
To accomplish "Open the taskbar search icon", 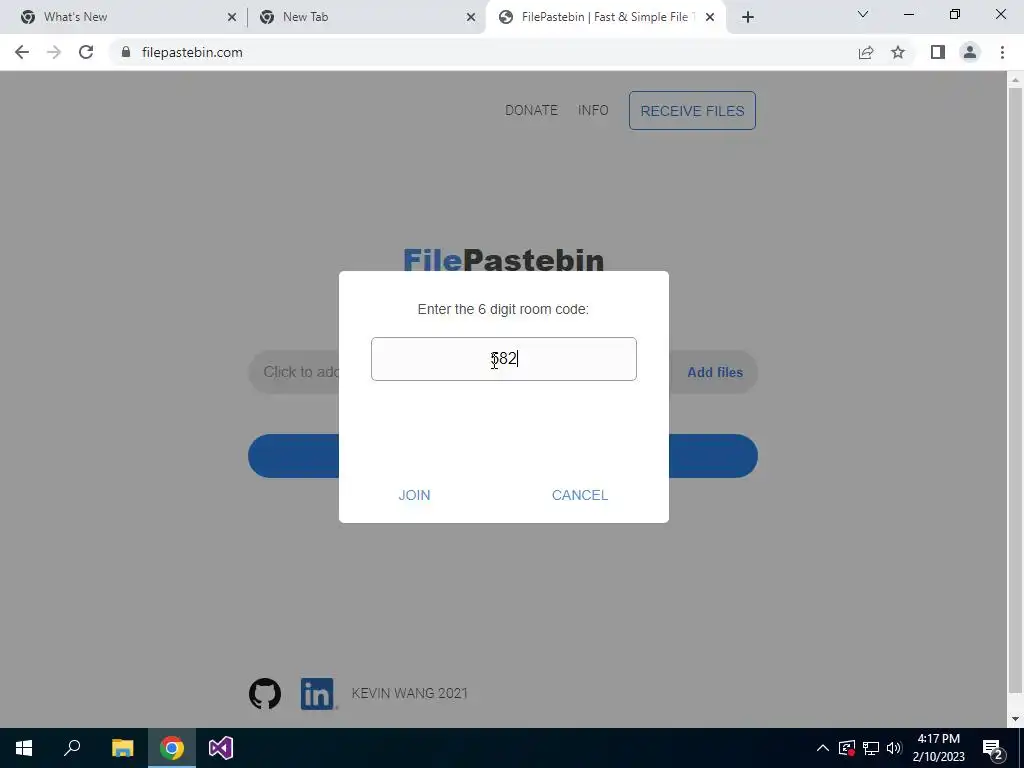I will (x=72, y=748).
